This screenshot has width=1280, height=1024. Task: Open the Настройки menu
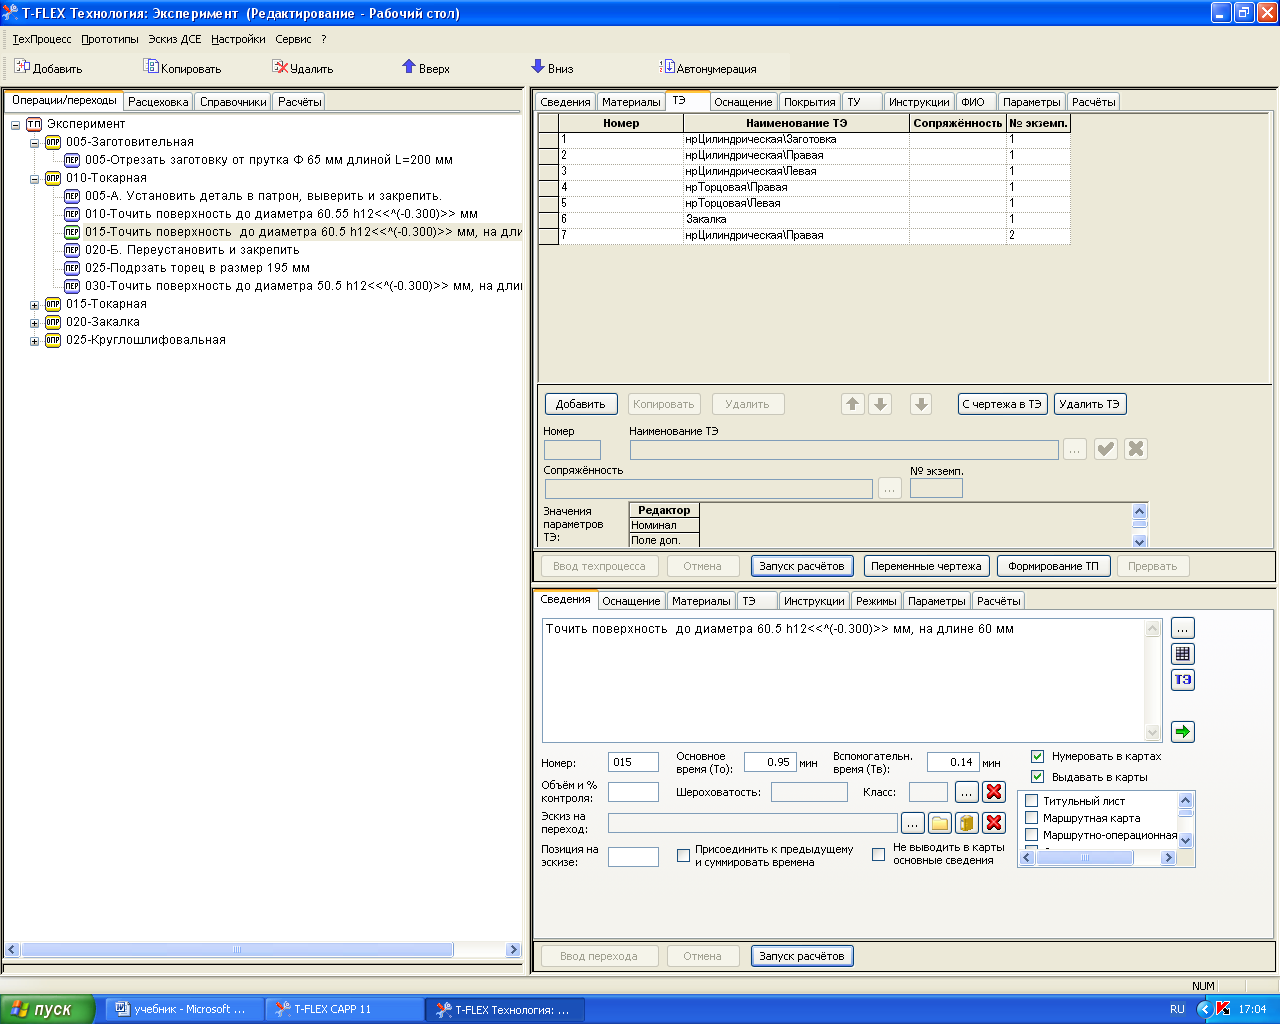(x=238, y=39)
